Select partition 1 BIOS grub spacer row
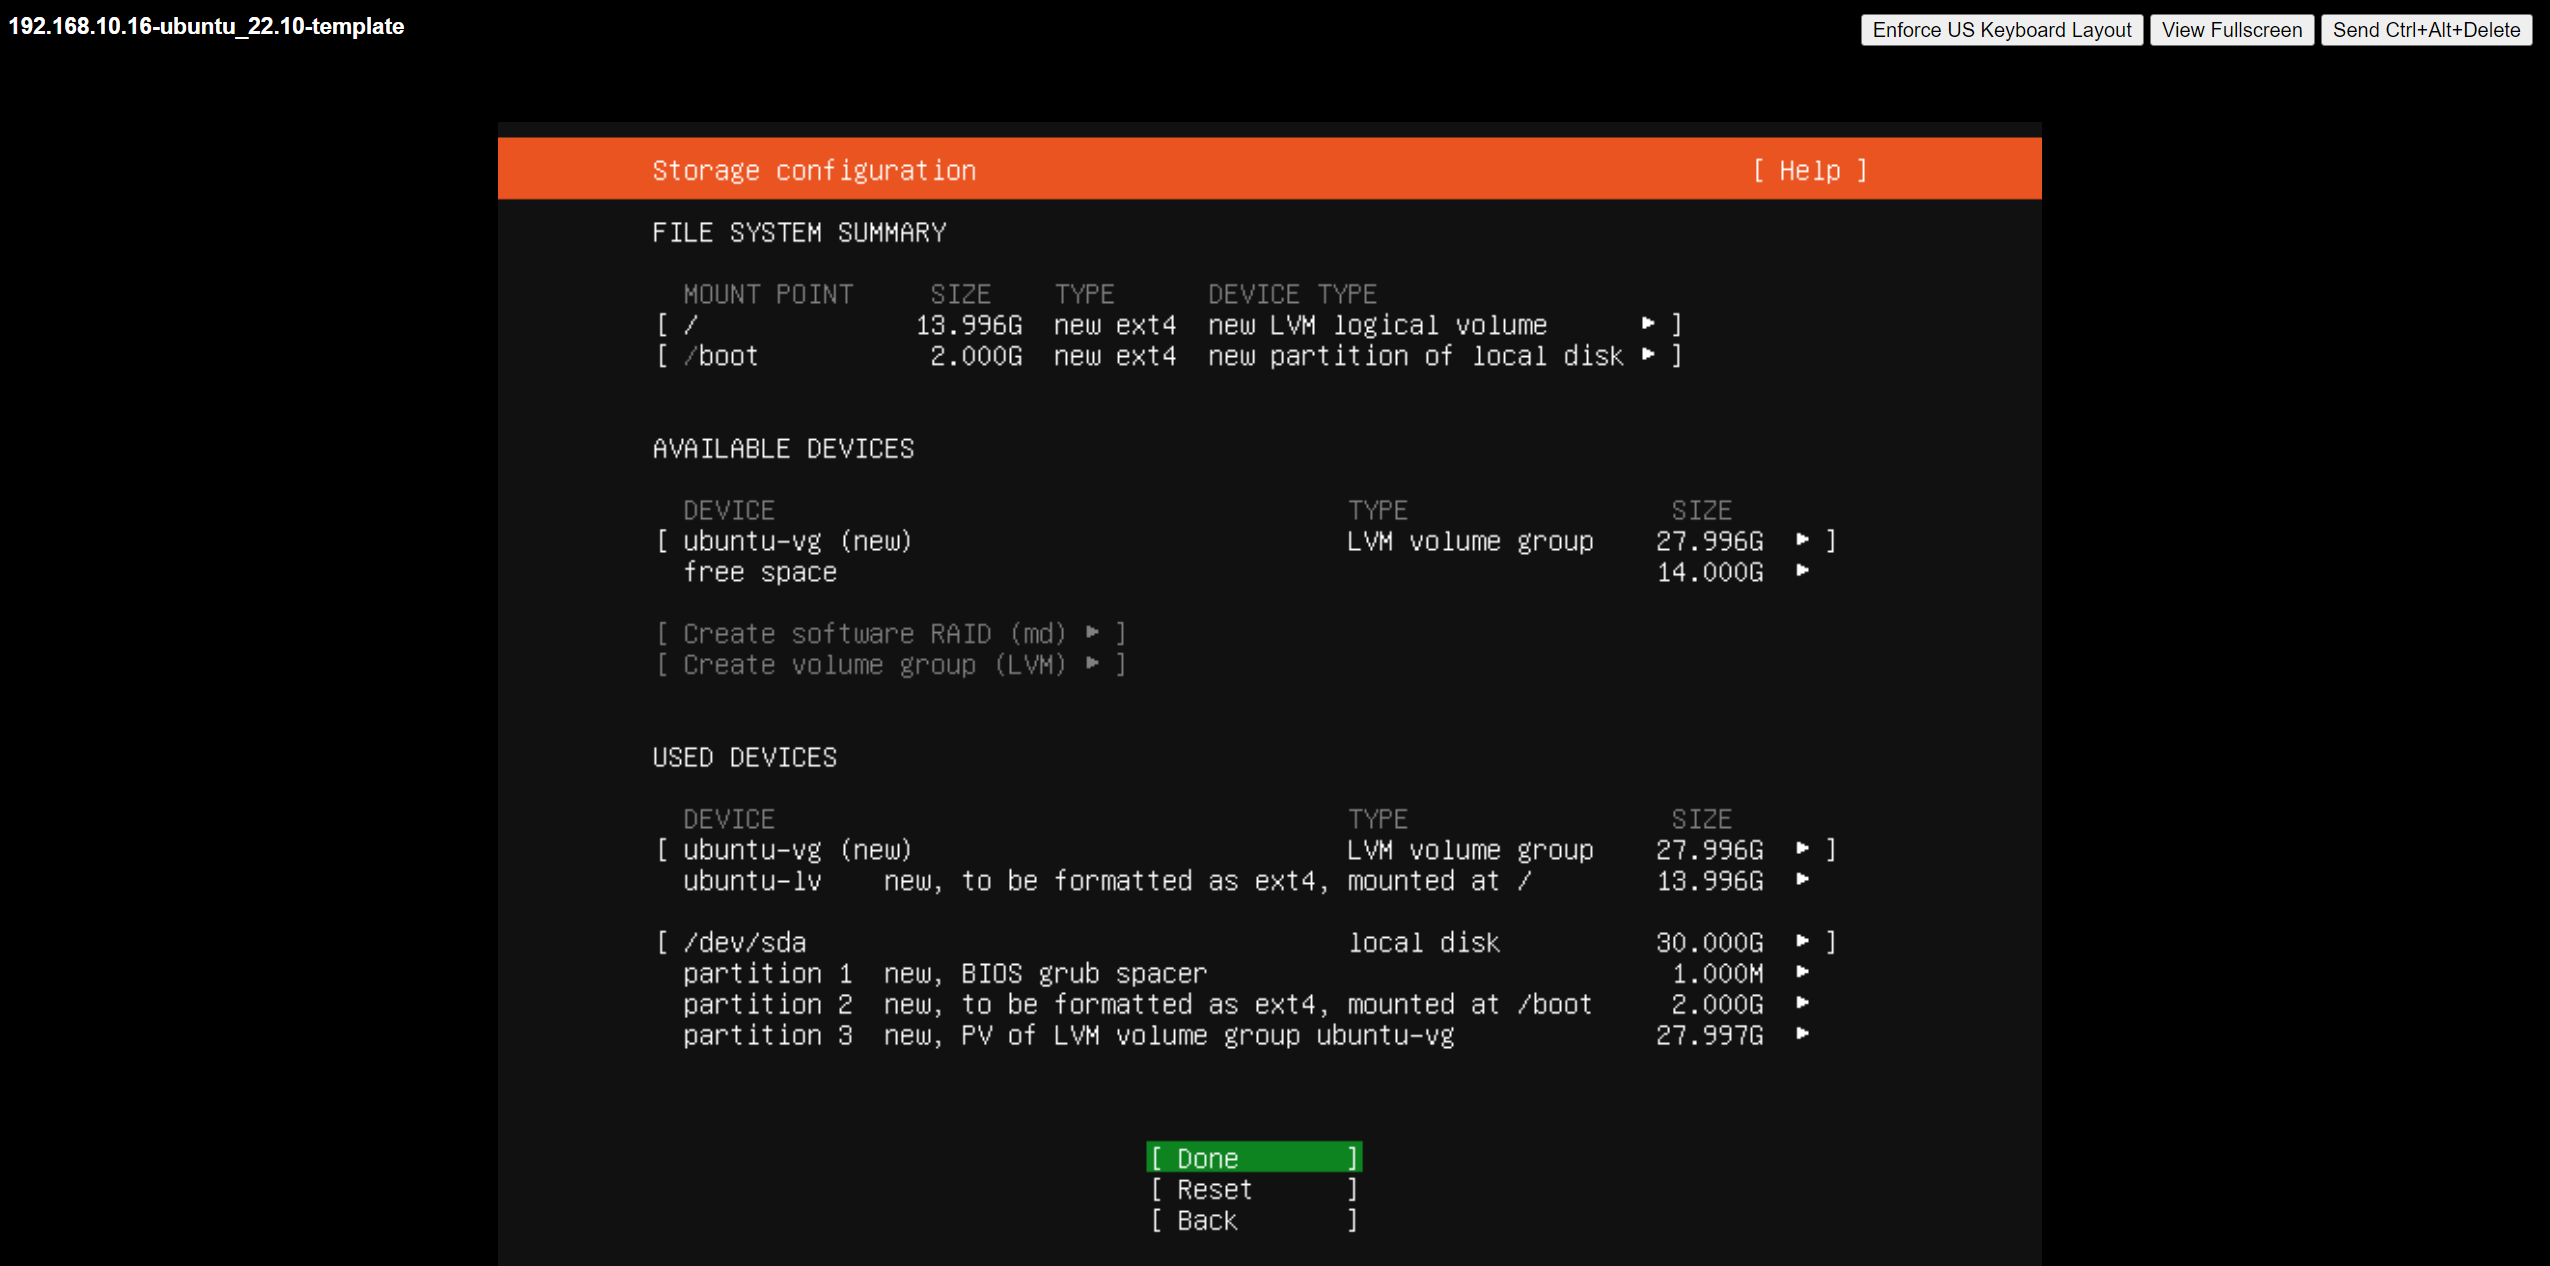 [1246, 973]
